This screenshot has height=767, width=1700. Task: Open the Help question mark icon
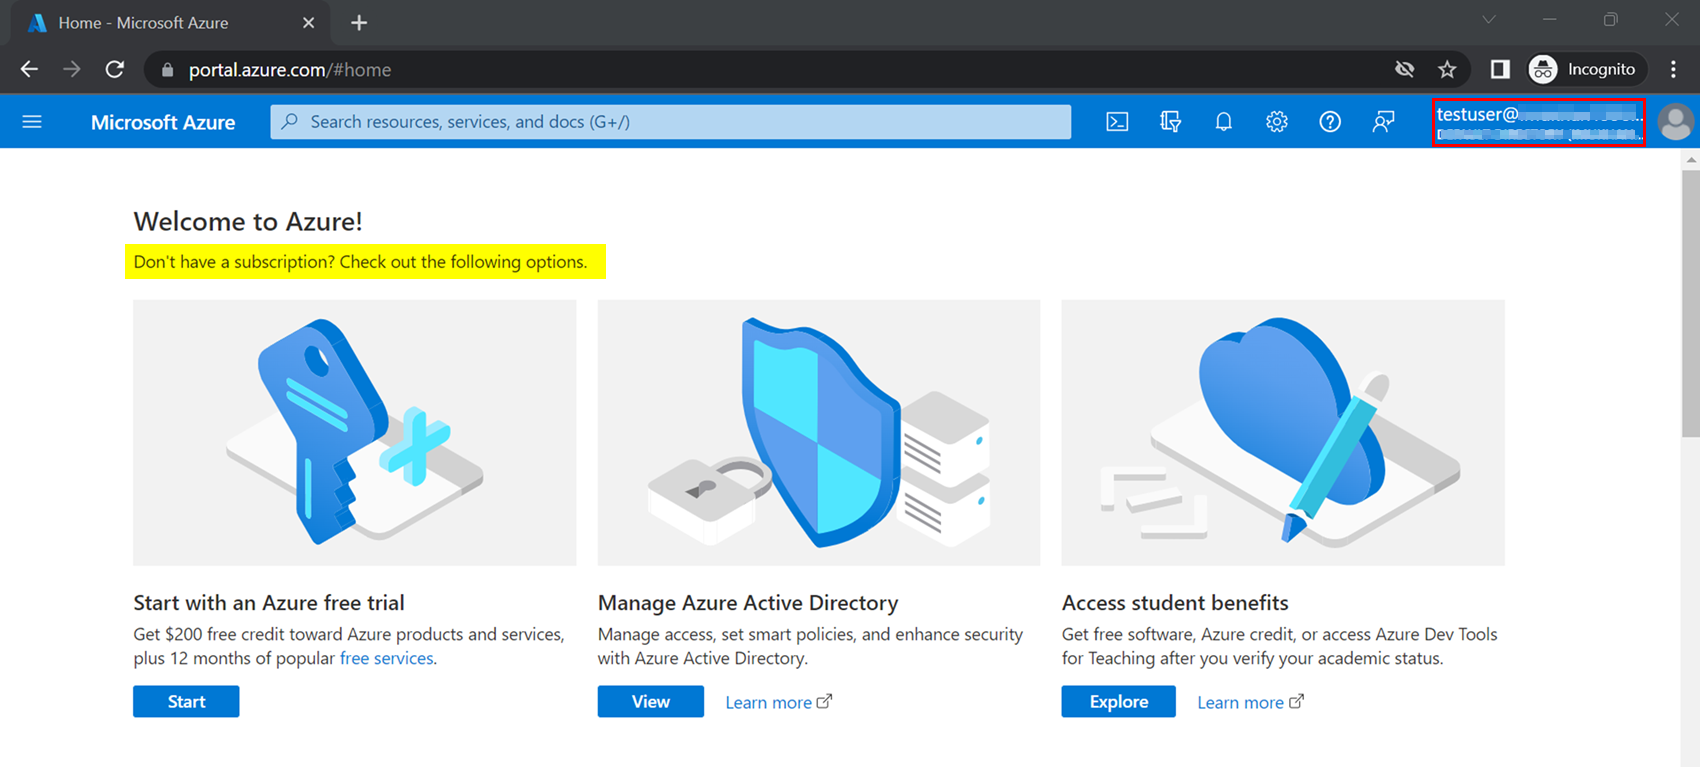tap(1329, 122)
